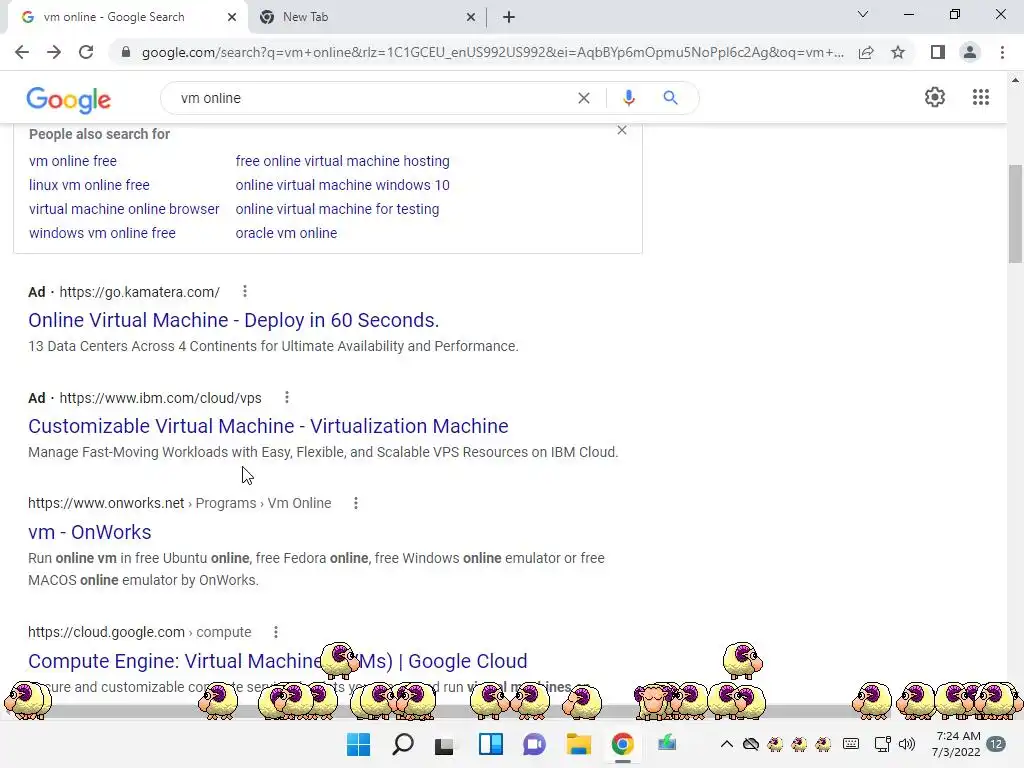Open suggestion windows vm online free

[x=102, y=233]
